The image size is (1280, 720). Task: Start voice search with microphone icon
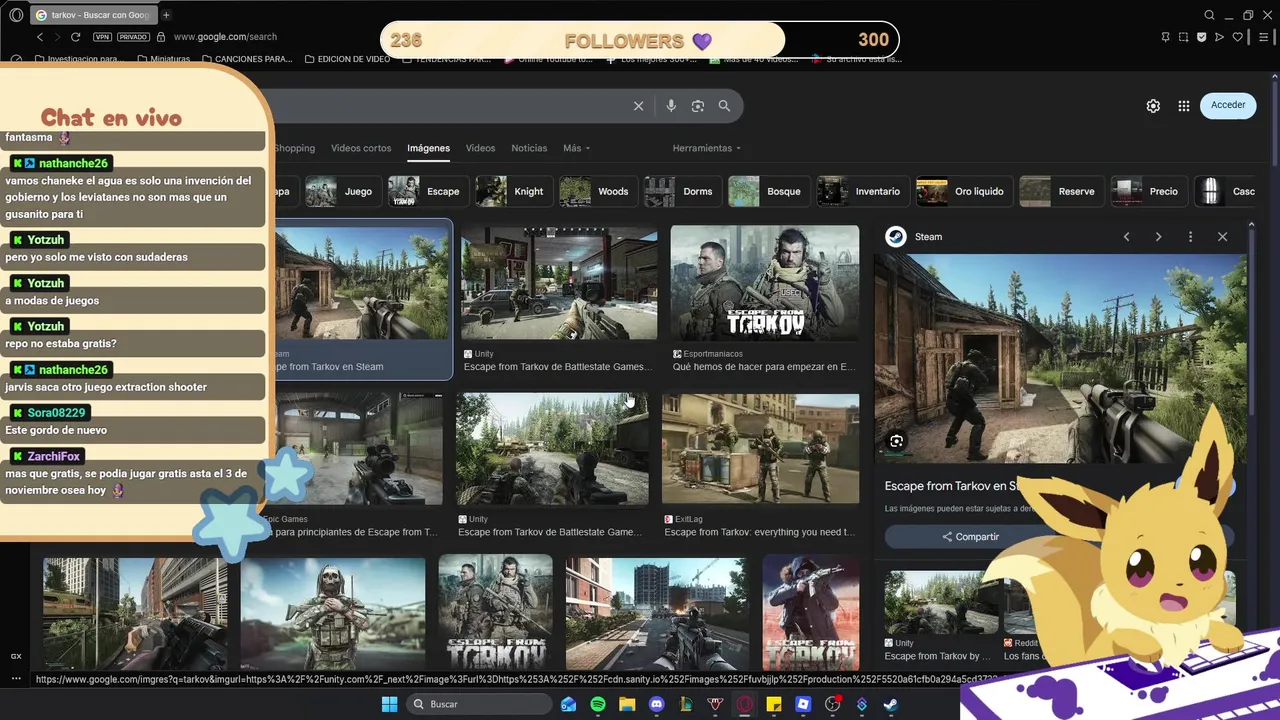click(671, 106)
